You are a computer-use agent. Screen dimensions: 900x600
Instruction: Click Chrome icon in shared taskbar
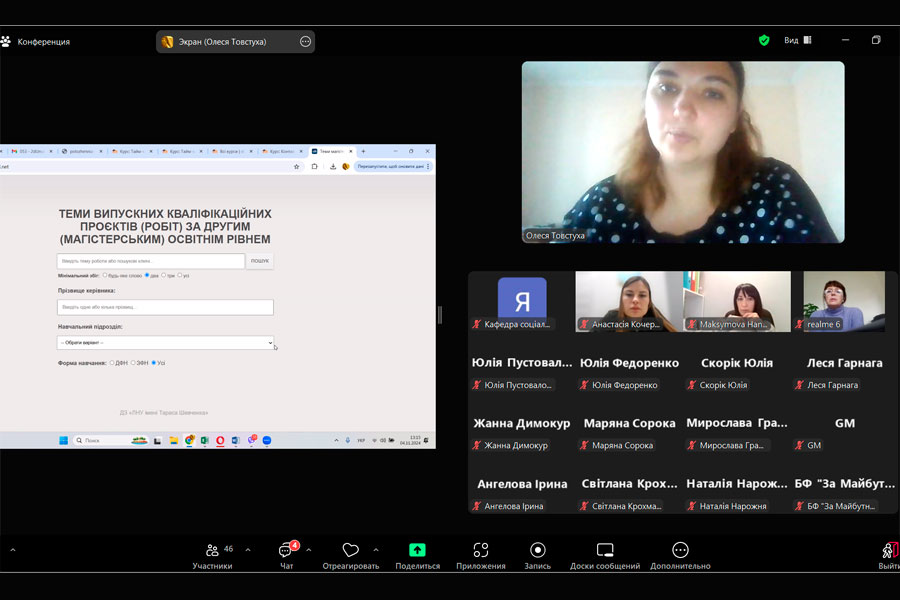189,440
